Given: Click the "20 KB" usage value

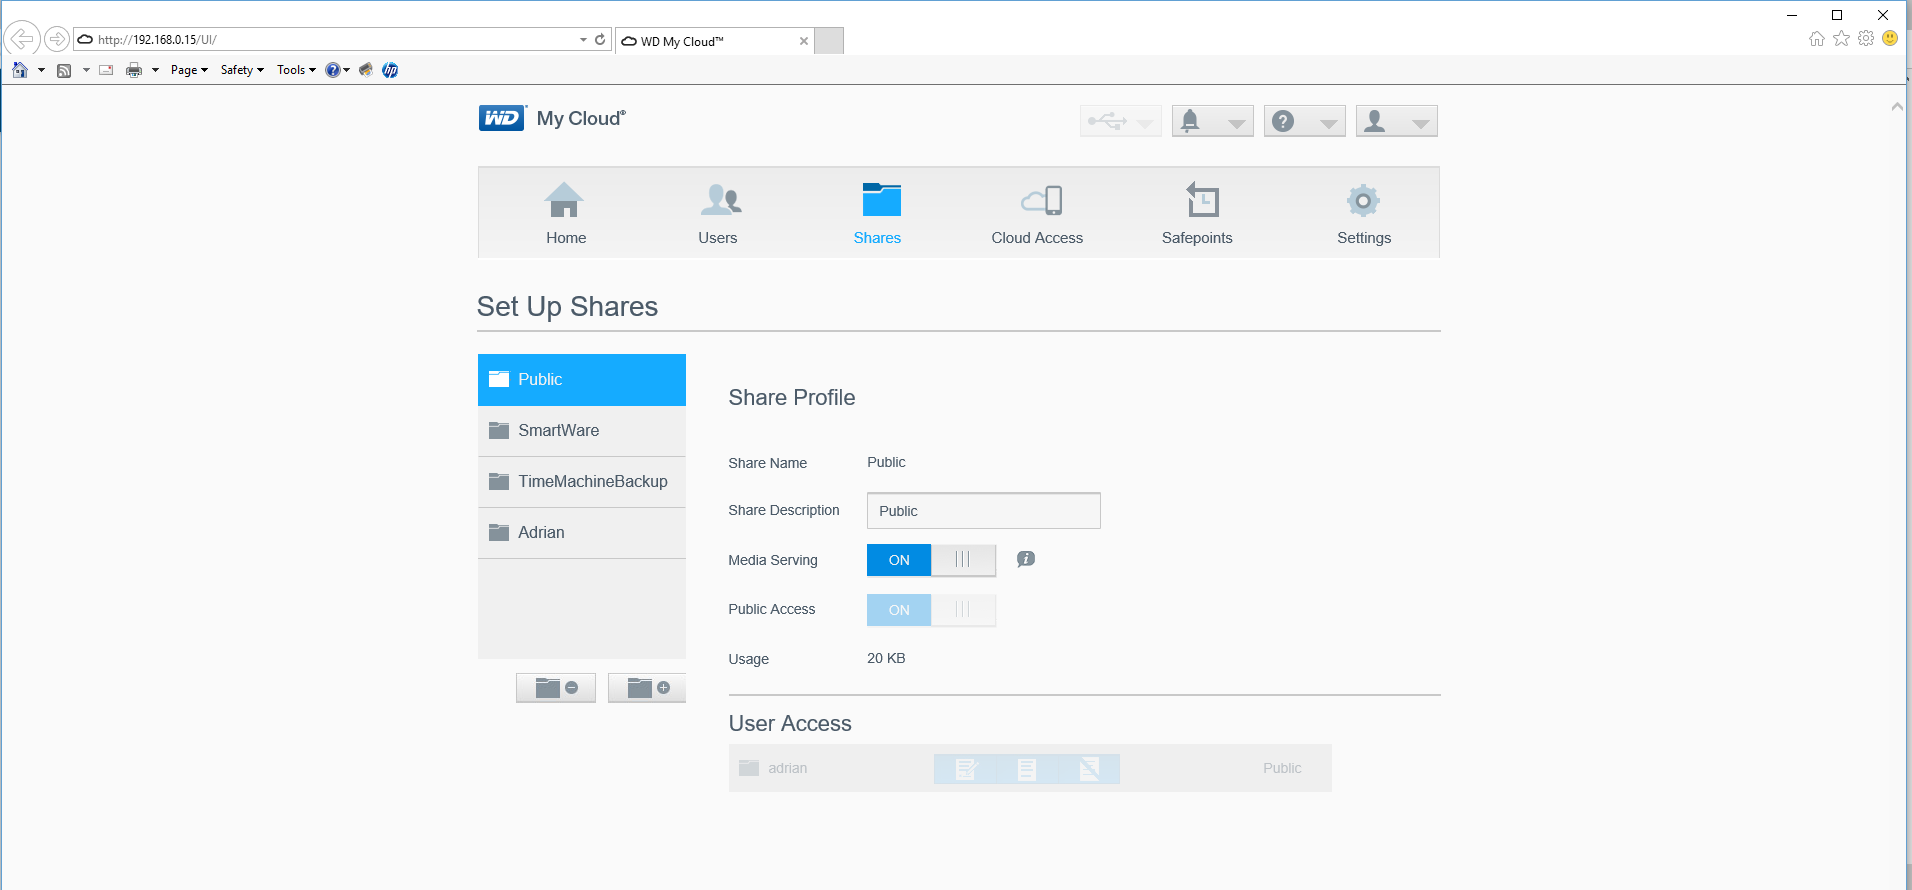Looking at the screenshot, I should pos(886,659).
